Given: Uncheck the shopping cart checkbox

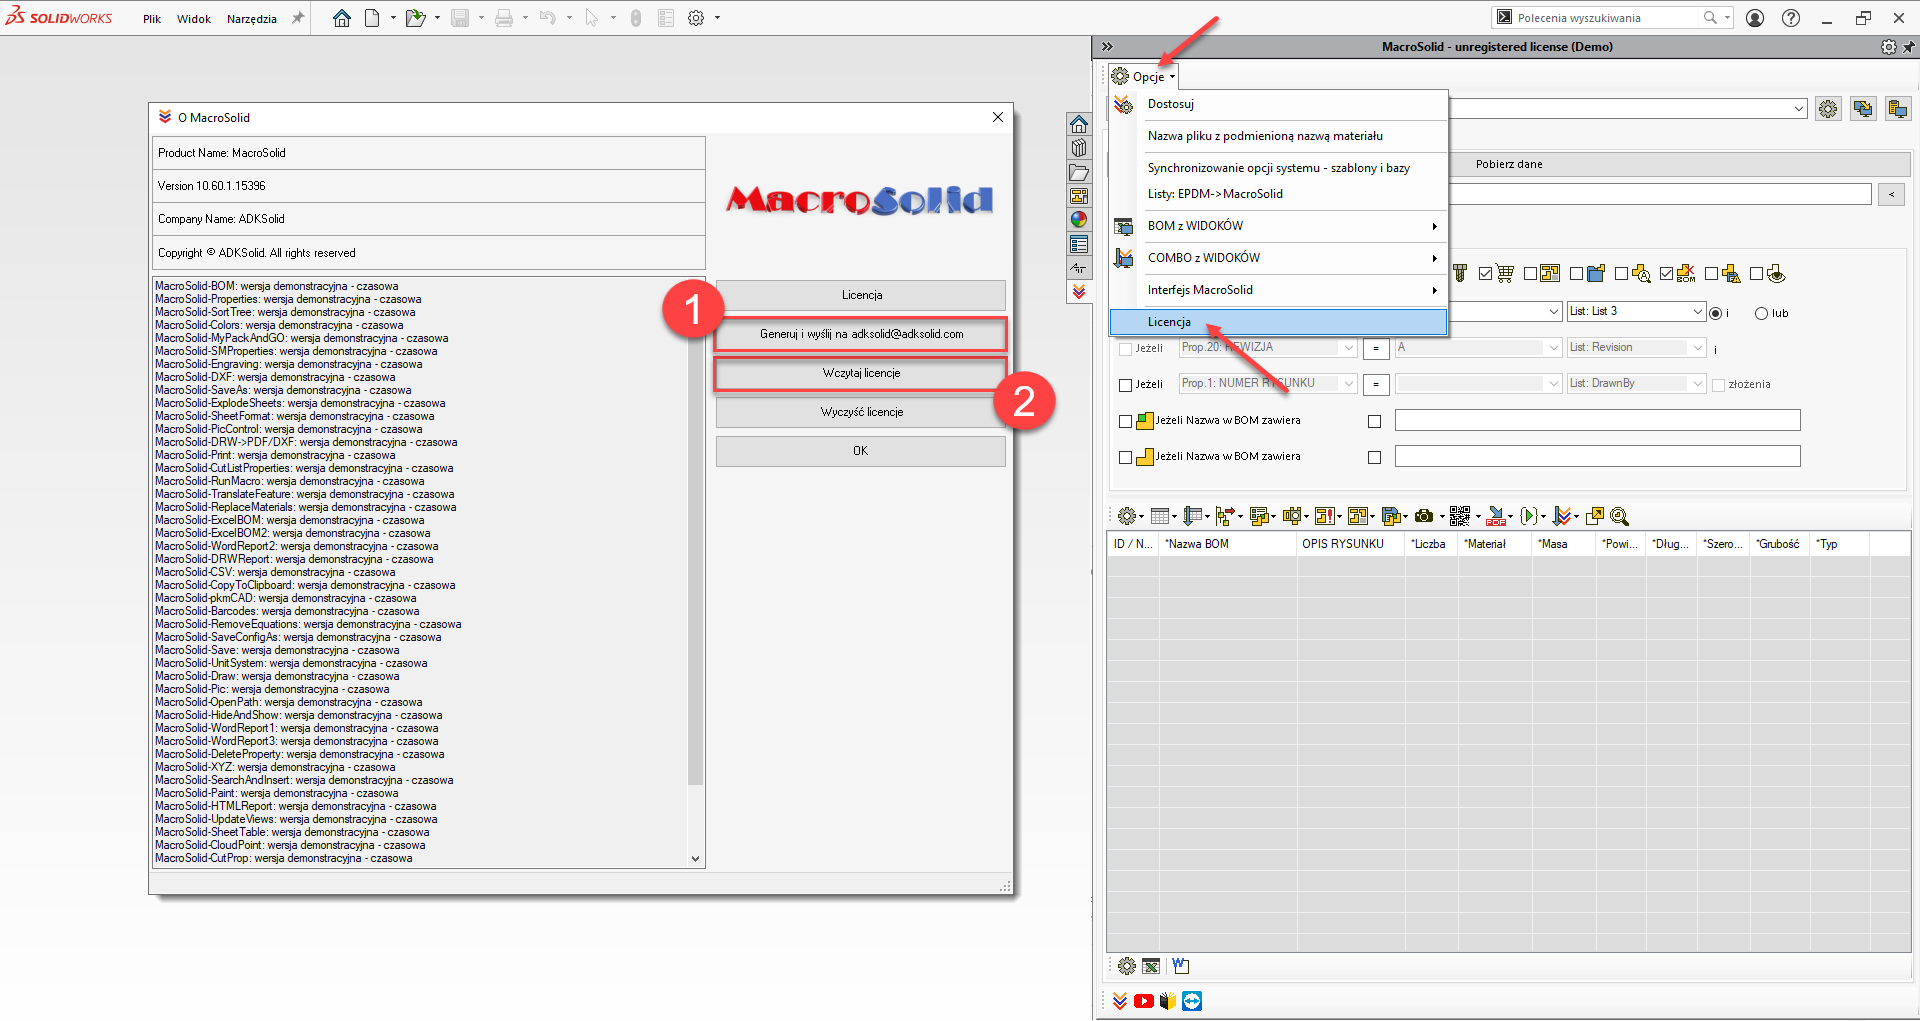Looking at the screenshot, I should tap(1485, 274).
